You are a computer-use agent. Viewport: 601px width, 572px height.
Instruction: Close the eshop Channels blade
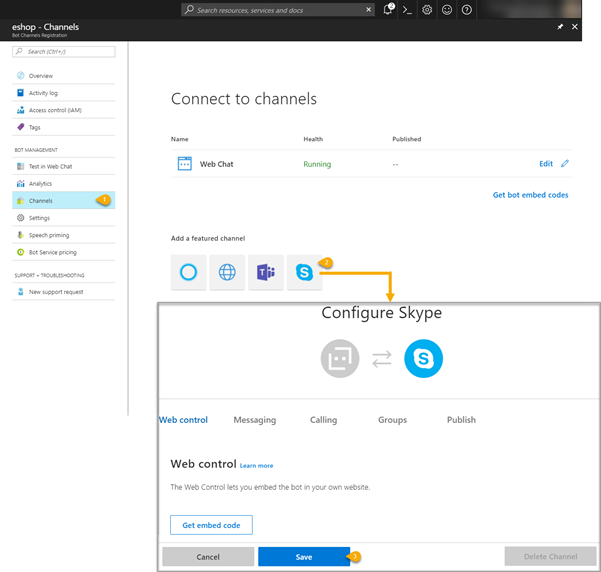[575, 27]
